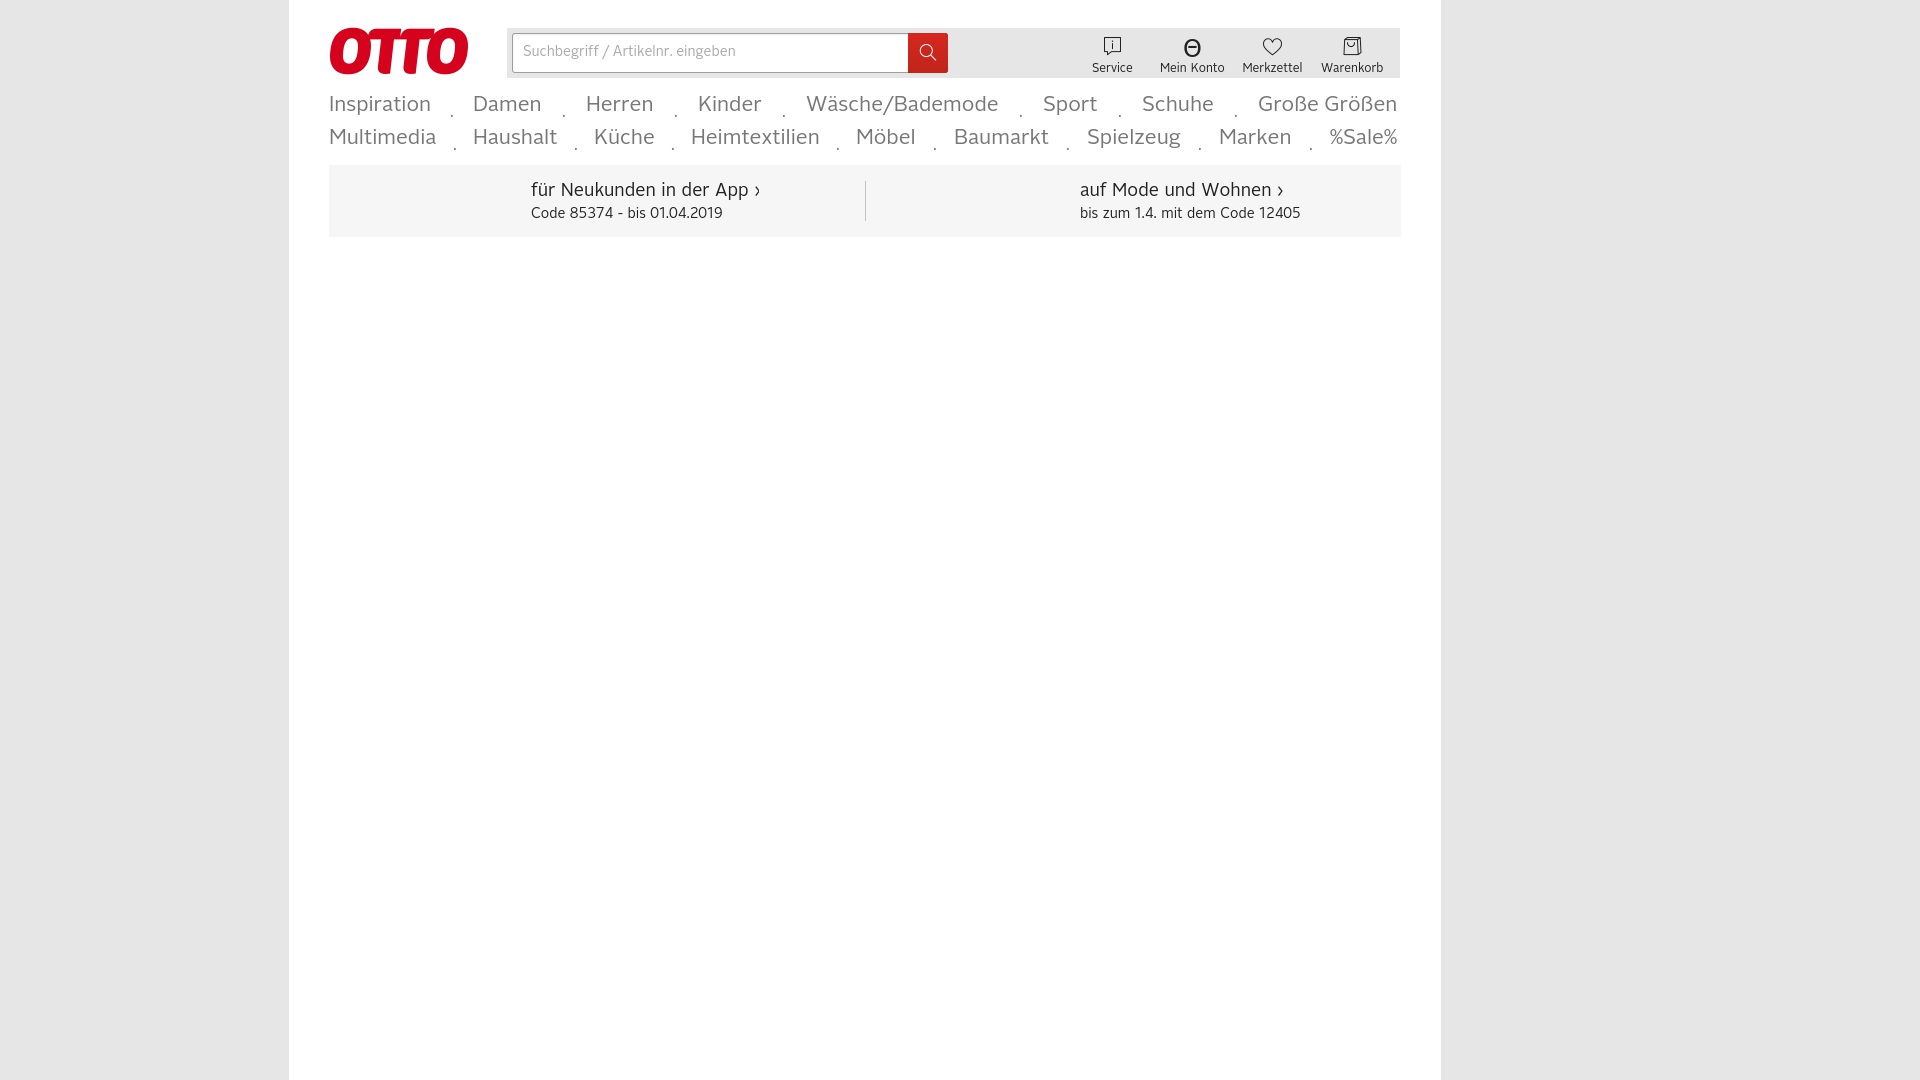The height and width of the screenshot is (1080, 1920).
Task: Open the Damen category
Action: 507,104
